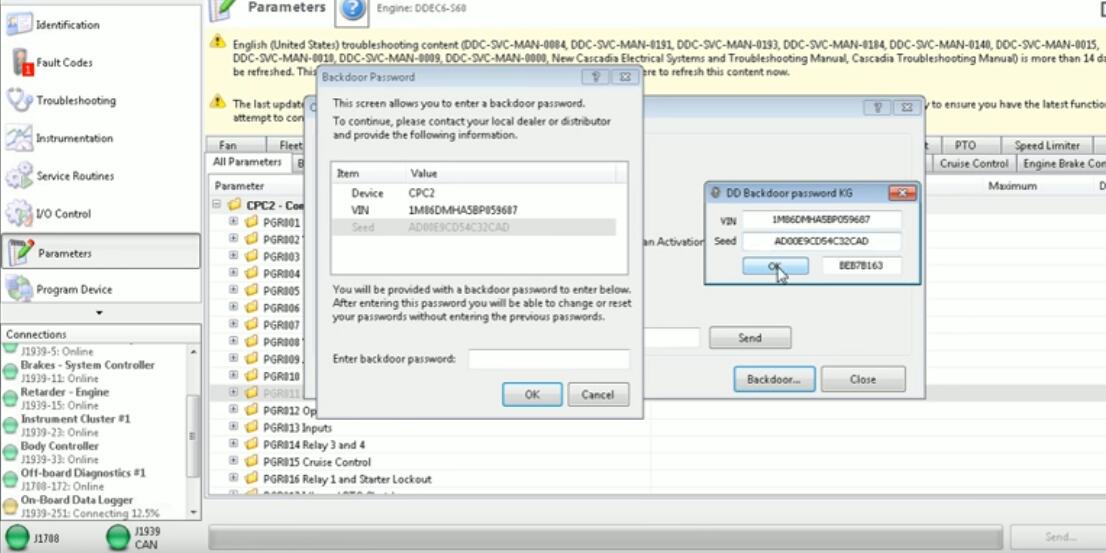Click the Send button in the password dialog
1106x553 pixels.
point(750,338)
